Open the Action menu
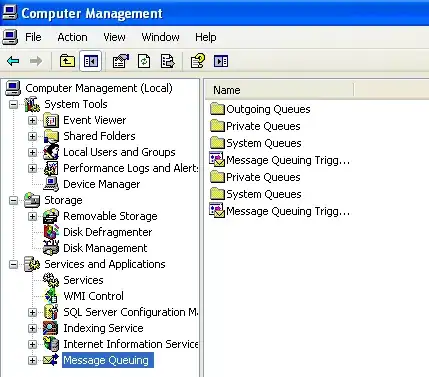The width and height of the screenshot is (429, 377). coord(72,37)
